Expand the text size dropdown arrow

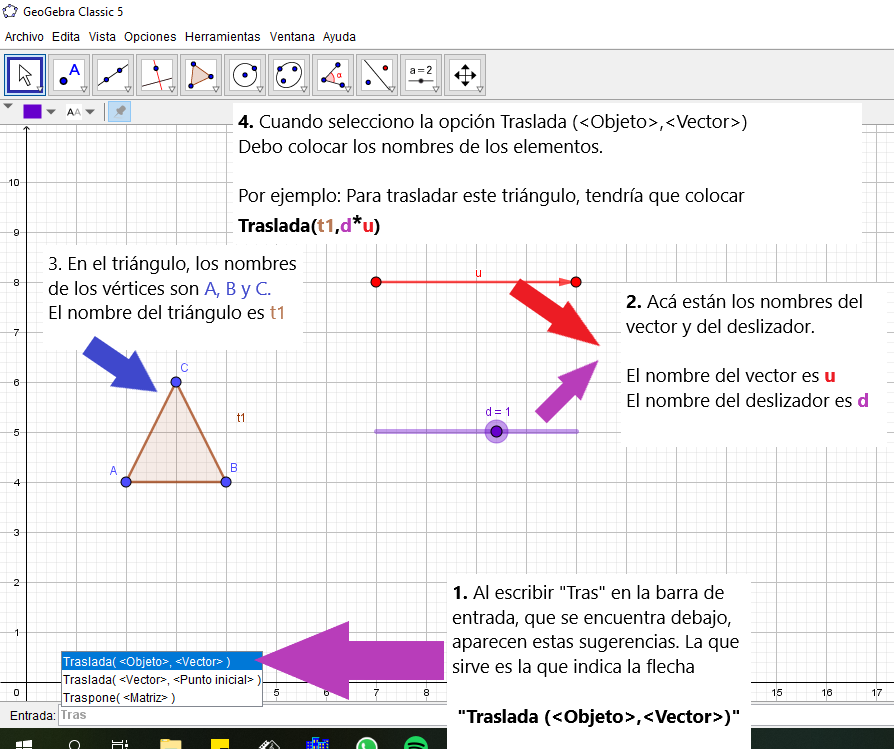click(90, 112)
